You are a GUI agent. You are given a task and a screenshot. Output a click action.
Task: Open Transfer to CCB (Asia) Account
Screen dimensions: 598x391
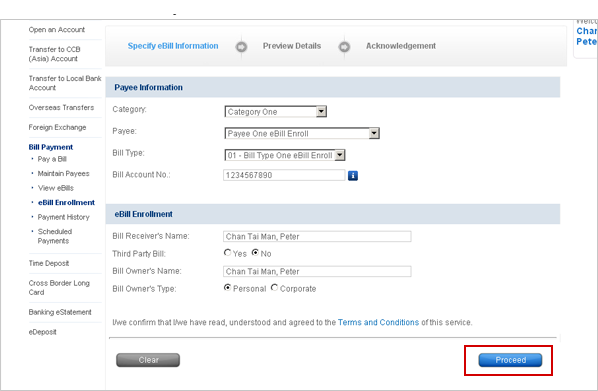(55, 54)
